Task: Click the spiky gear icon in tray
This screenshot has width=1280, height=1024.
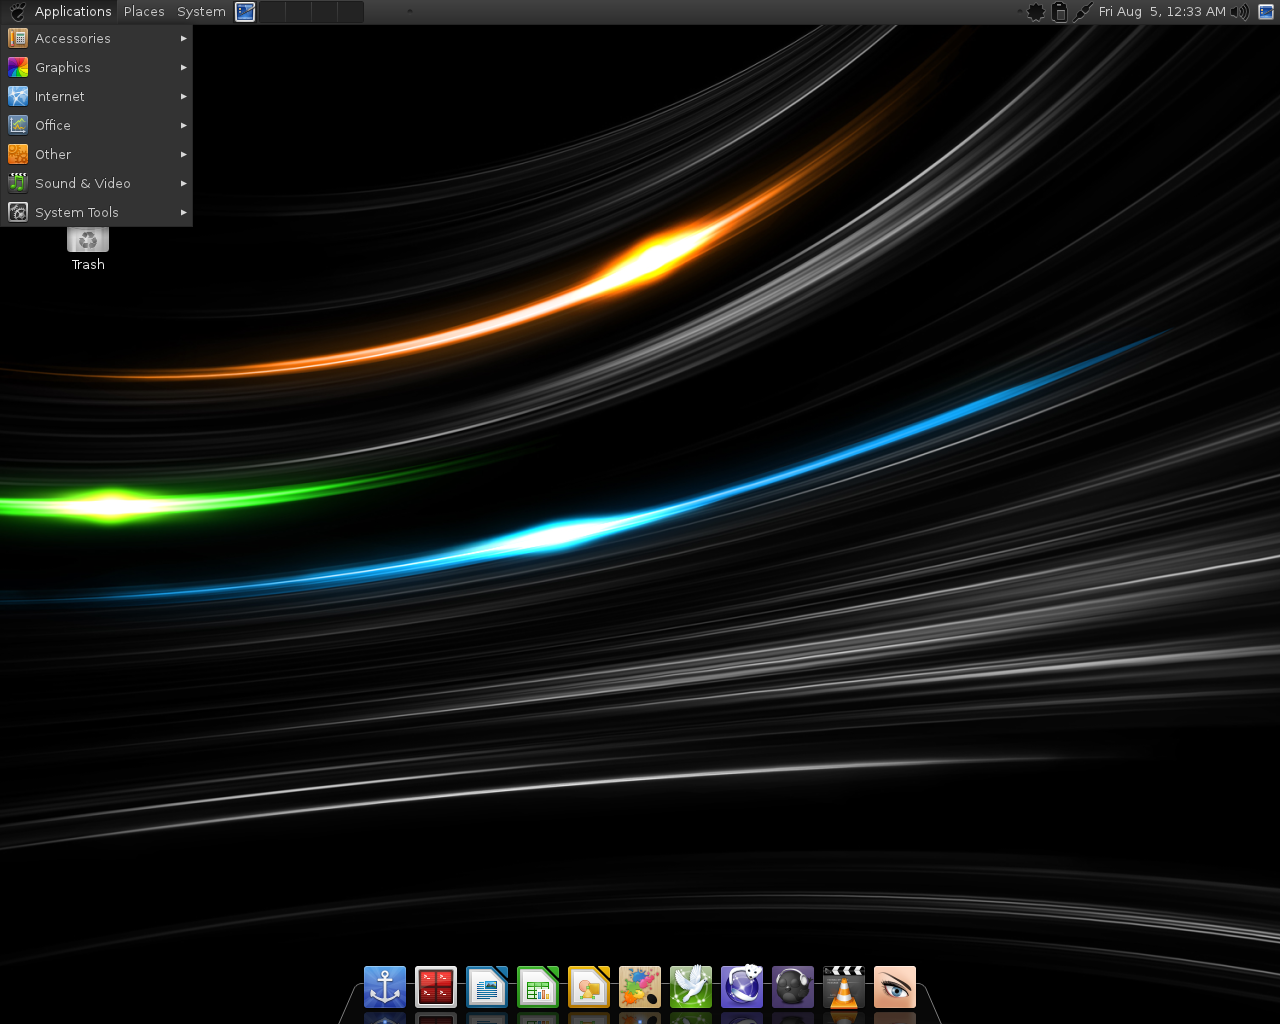Action: tap(1036, 12)
